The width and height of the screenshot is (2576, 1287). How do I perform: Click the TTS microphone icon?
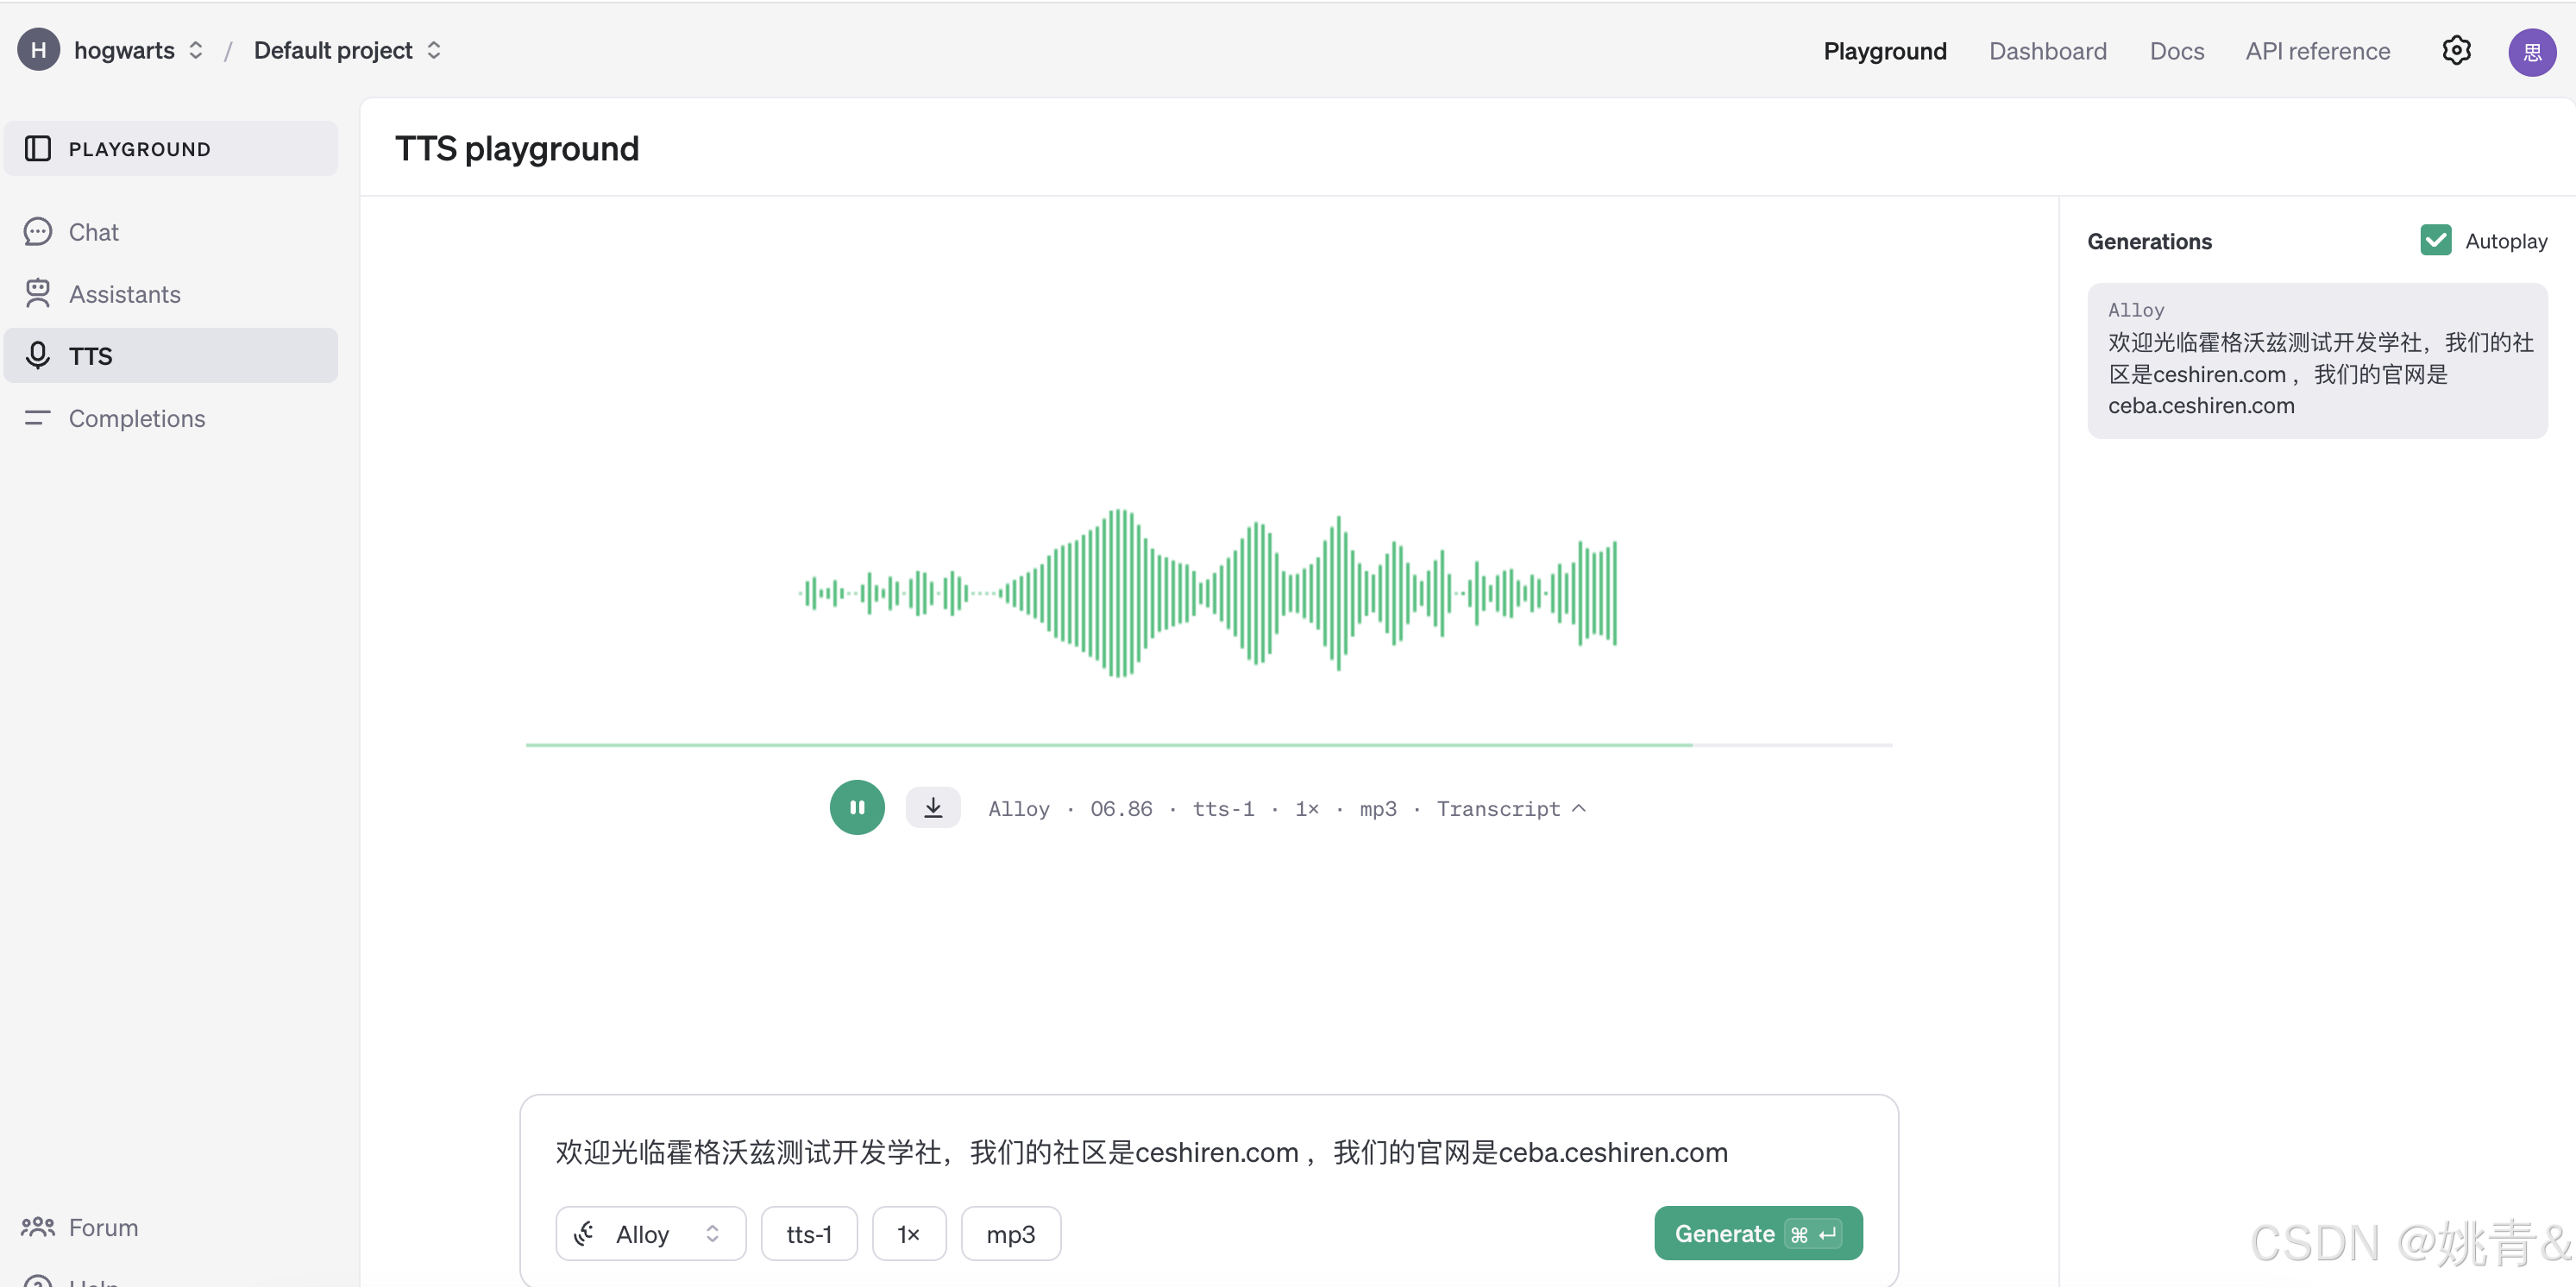[38, 356]
